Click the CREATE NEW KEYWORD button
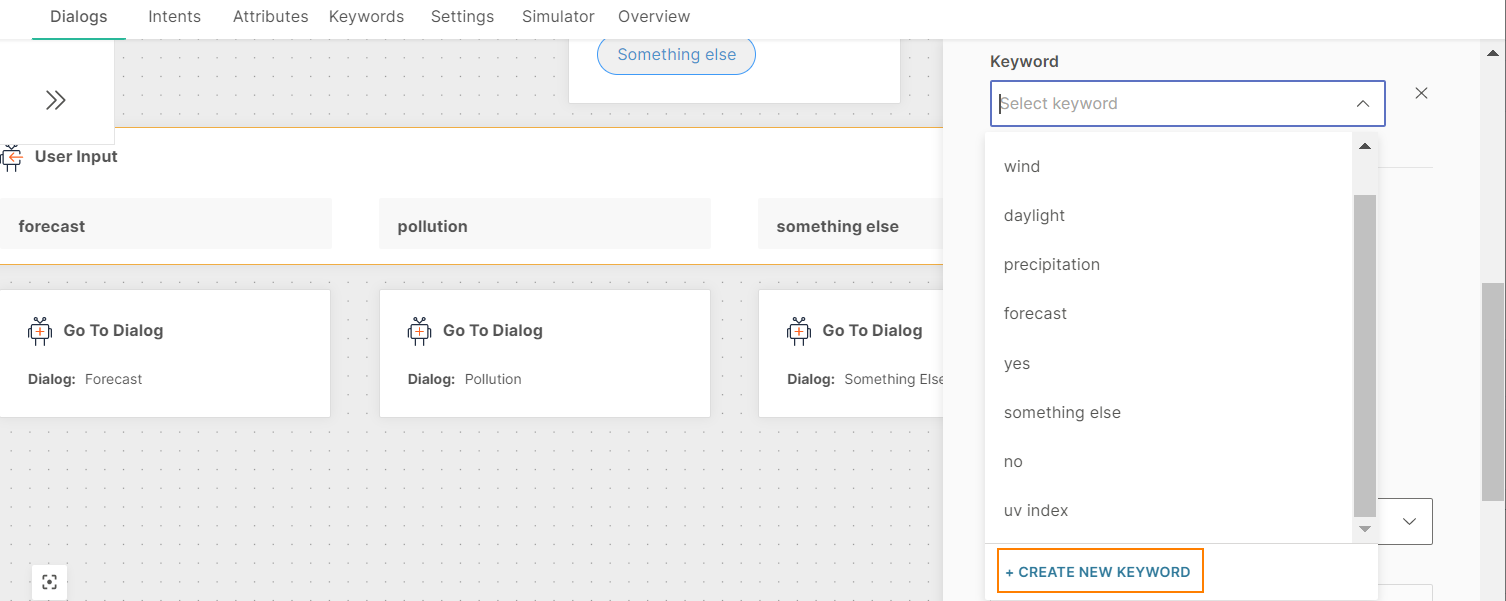Screen dimensions: 1506x601 [x=1099, y=571]
